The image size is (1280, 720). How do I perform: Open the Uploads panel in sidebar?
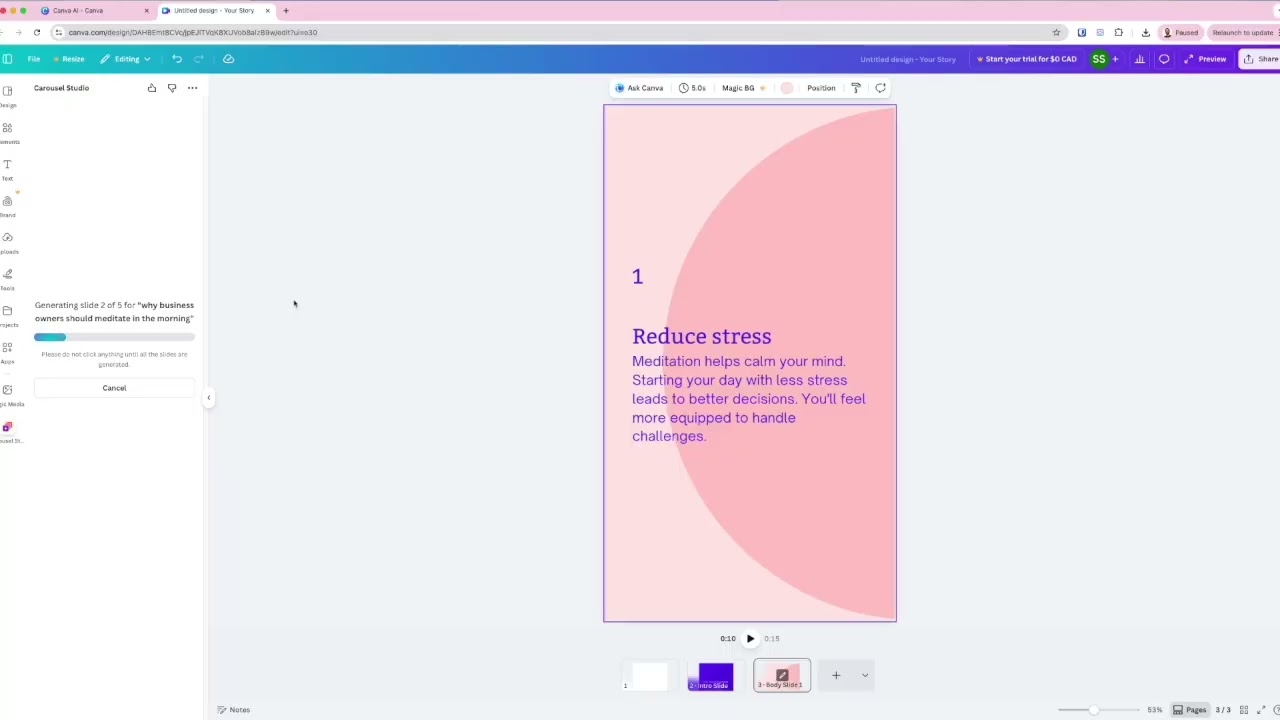pos(7,242)
